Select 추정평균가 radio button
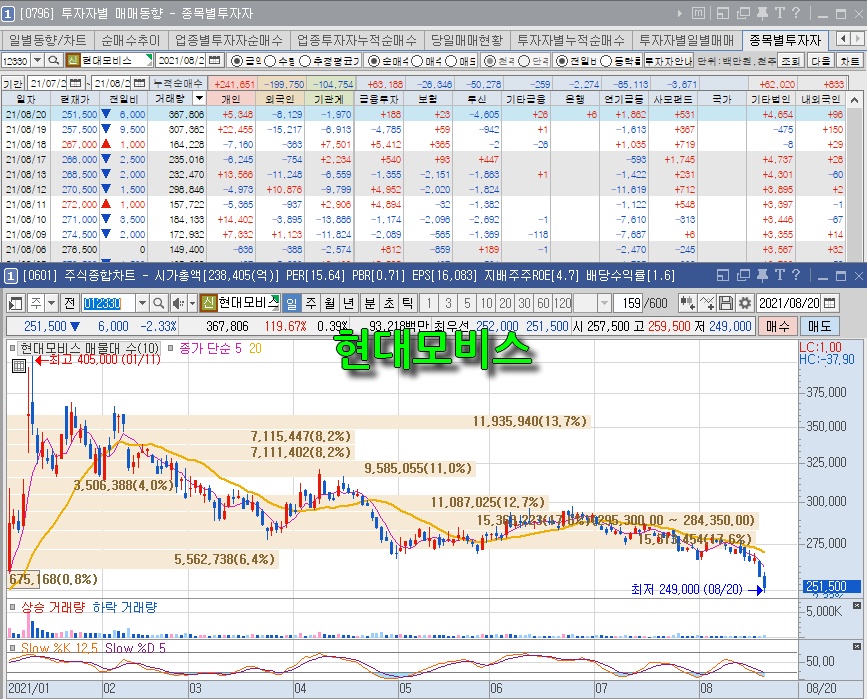Viewport: 867px width, 699px height. coord(305,61)
